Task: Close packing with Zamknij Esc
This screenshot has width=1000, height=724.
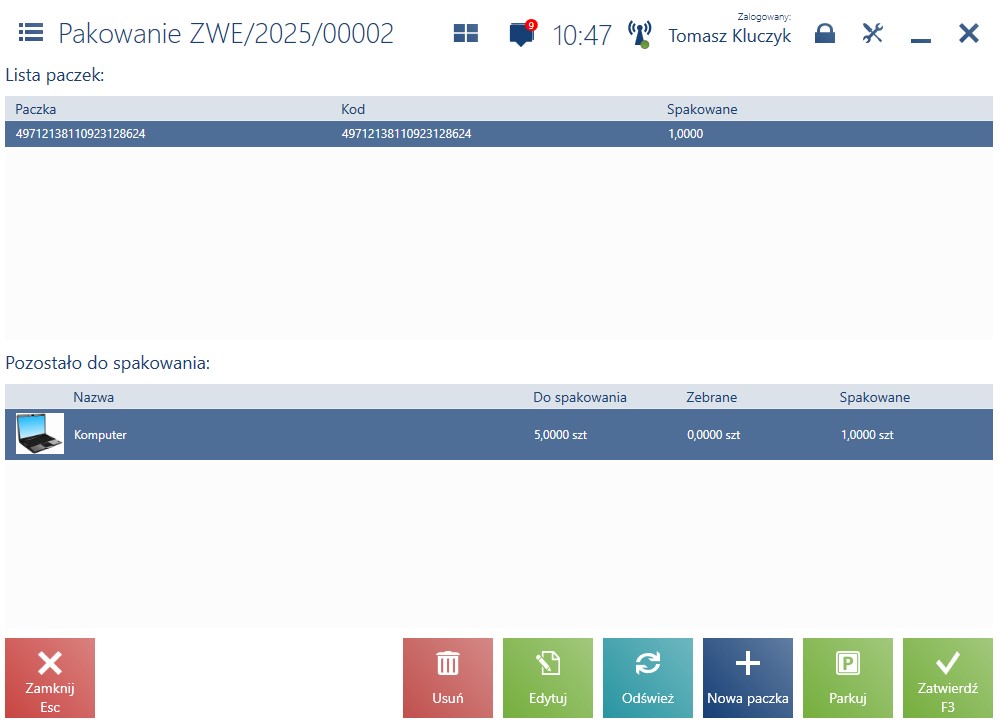Action: (x=50, y=678)
